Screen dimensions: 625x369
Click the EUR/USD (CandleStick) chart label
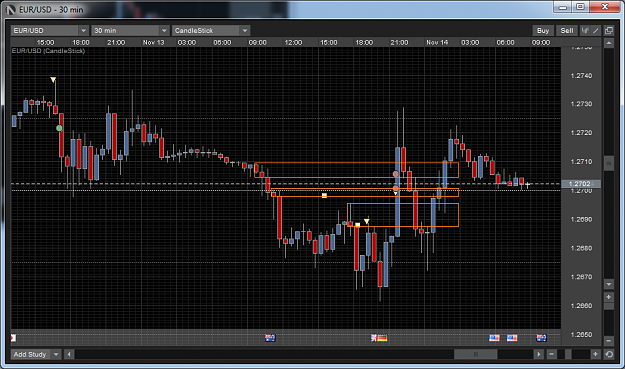pyautogui.click(x=48, y=51)
